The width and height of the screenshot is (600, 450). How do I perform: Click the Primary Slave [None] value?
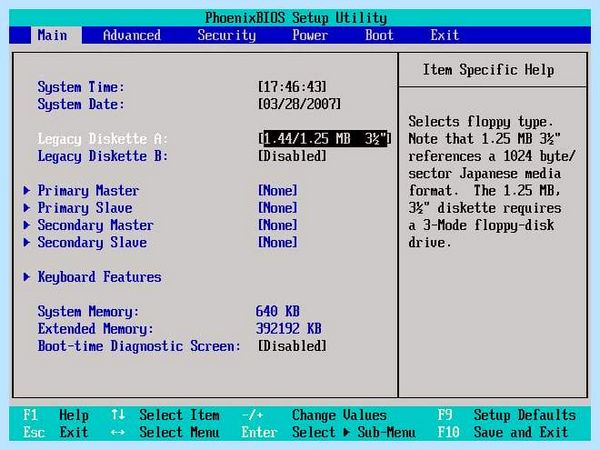278,207
